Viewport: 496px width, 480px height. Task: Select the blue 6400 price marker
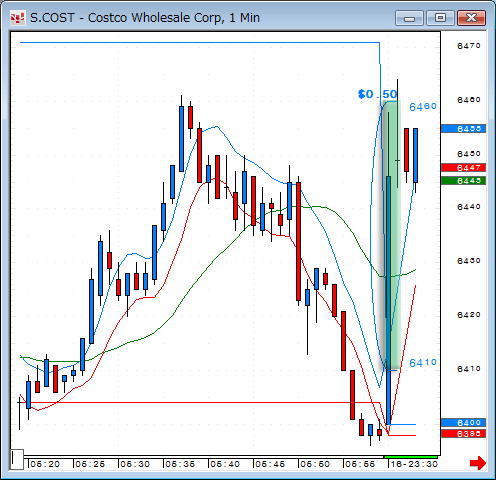[x=463, y=423]
